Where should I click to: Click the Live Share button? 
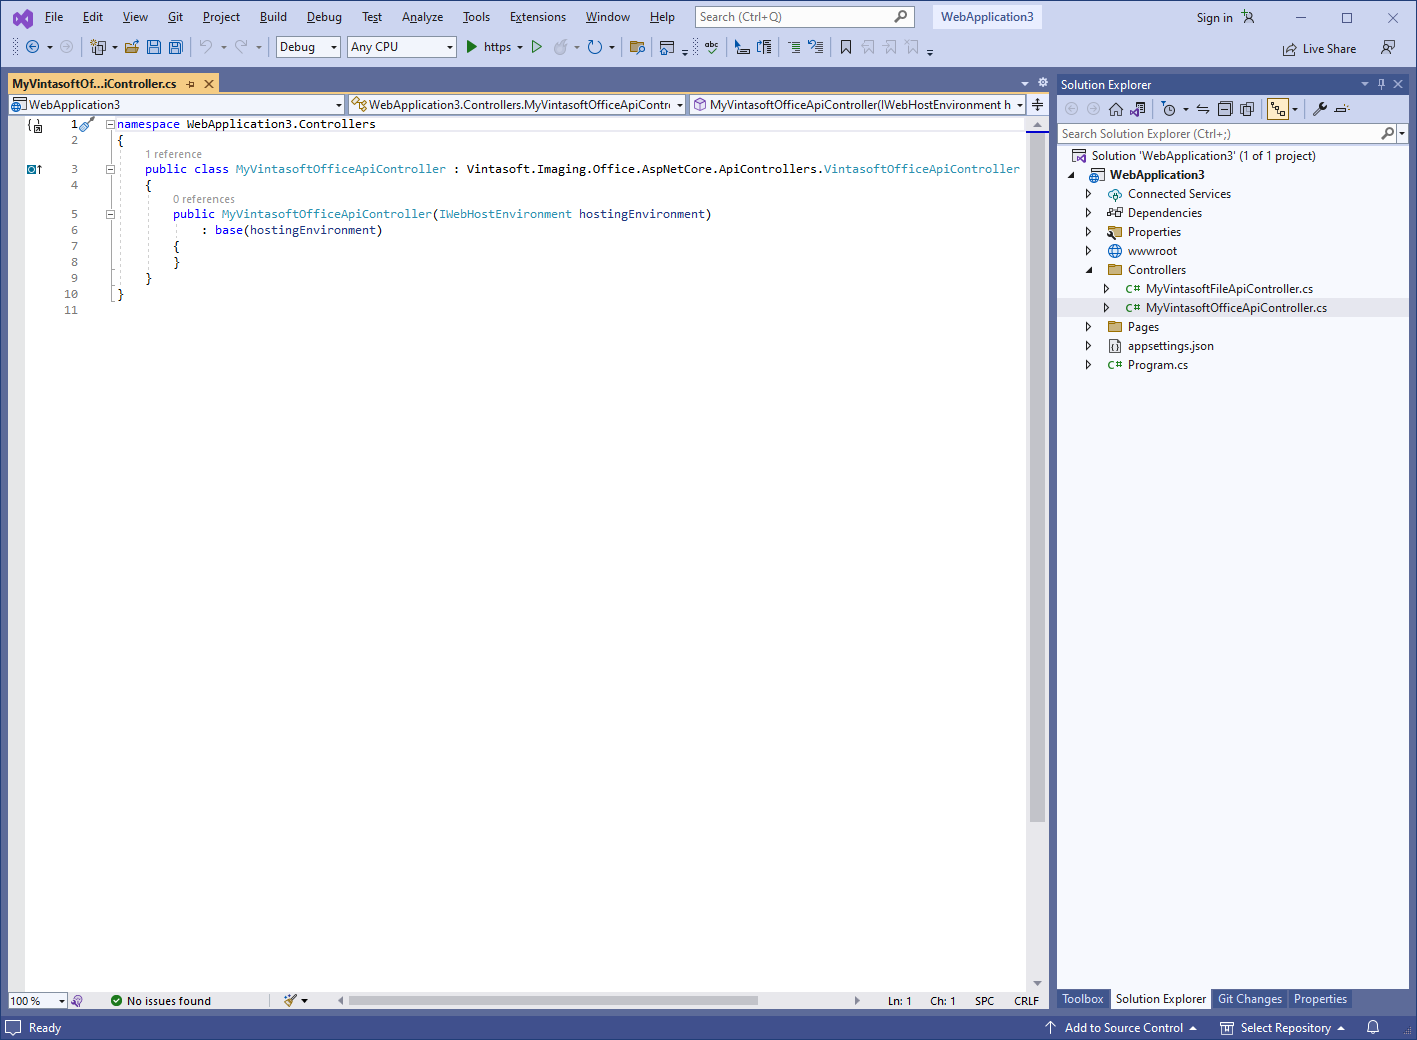1320,49
